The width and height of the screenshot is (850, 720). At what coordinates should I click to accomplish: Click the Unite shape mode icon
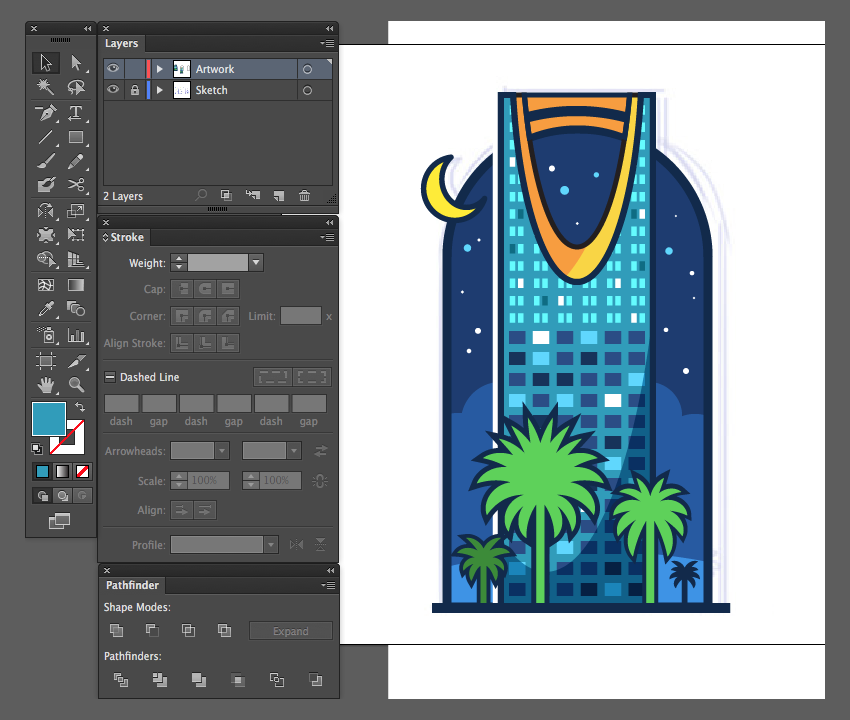tap(117, 630)
